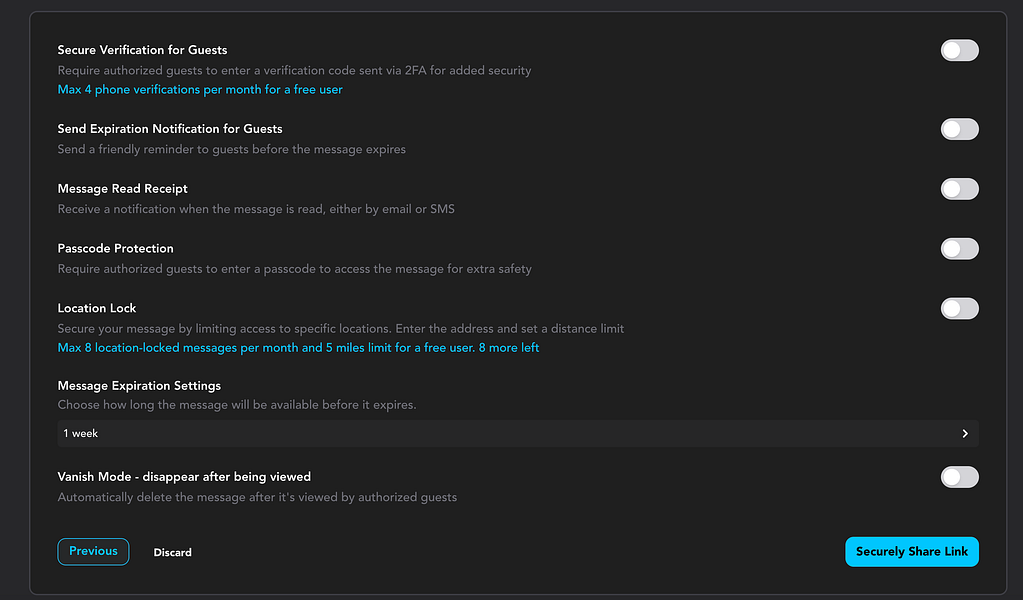The width and height of the screenshot is (1023, 600).
Task: Open 'Max 4 phone verifications per month' link
Action: [200, 90]
